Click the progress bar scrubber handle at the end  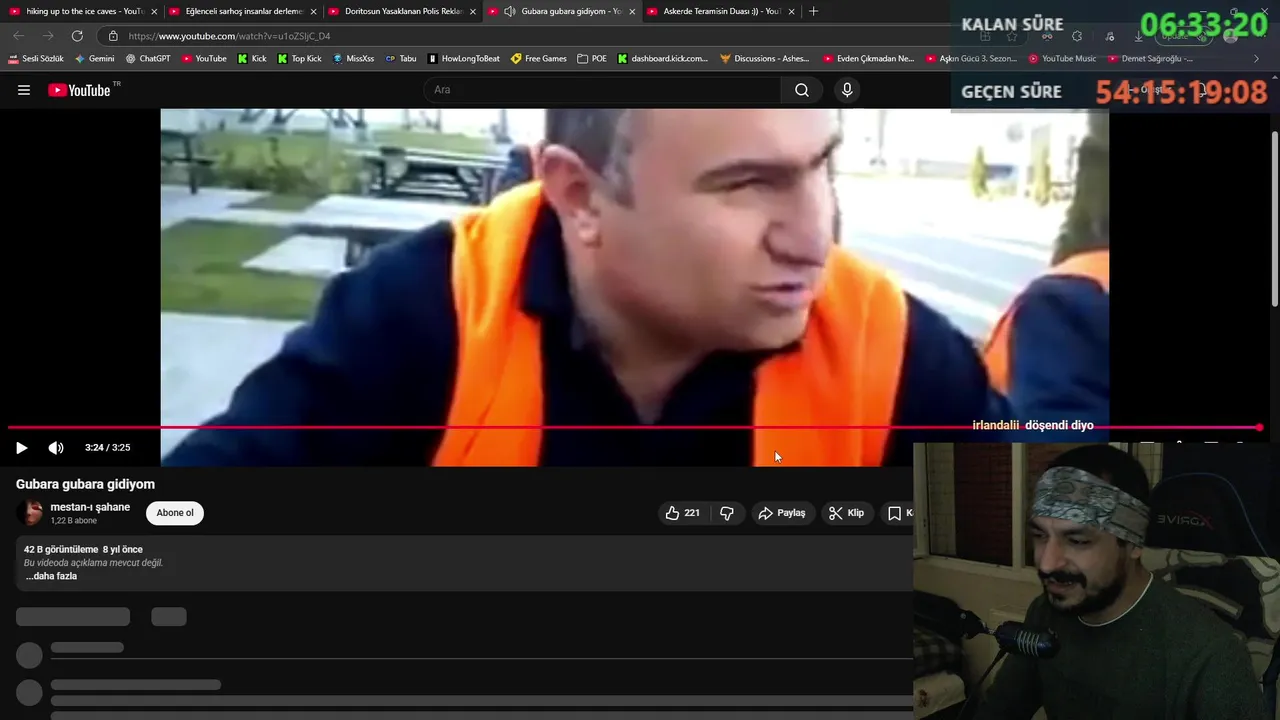[1259, 427]
